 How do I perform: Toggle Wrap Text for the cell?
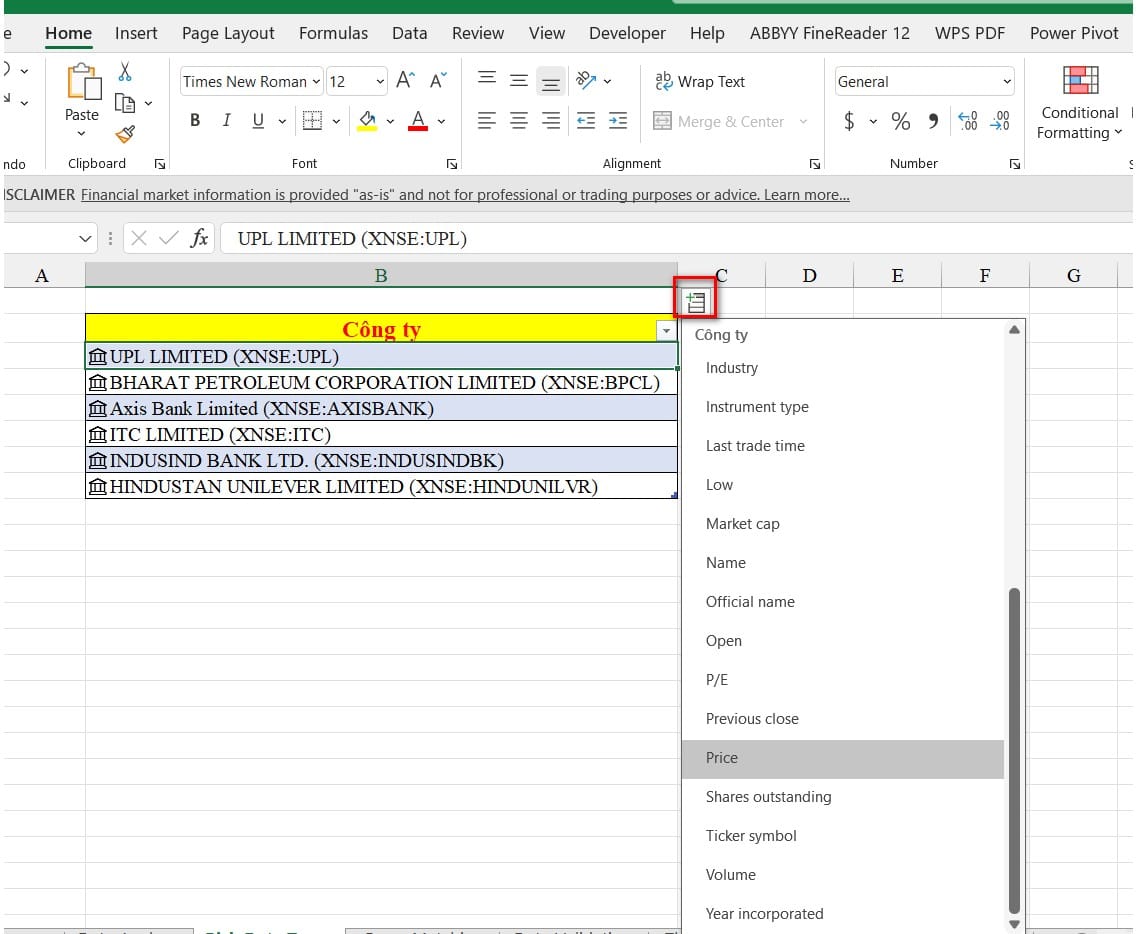coord(700,81)
